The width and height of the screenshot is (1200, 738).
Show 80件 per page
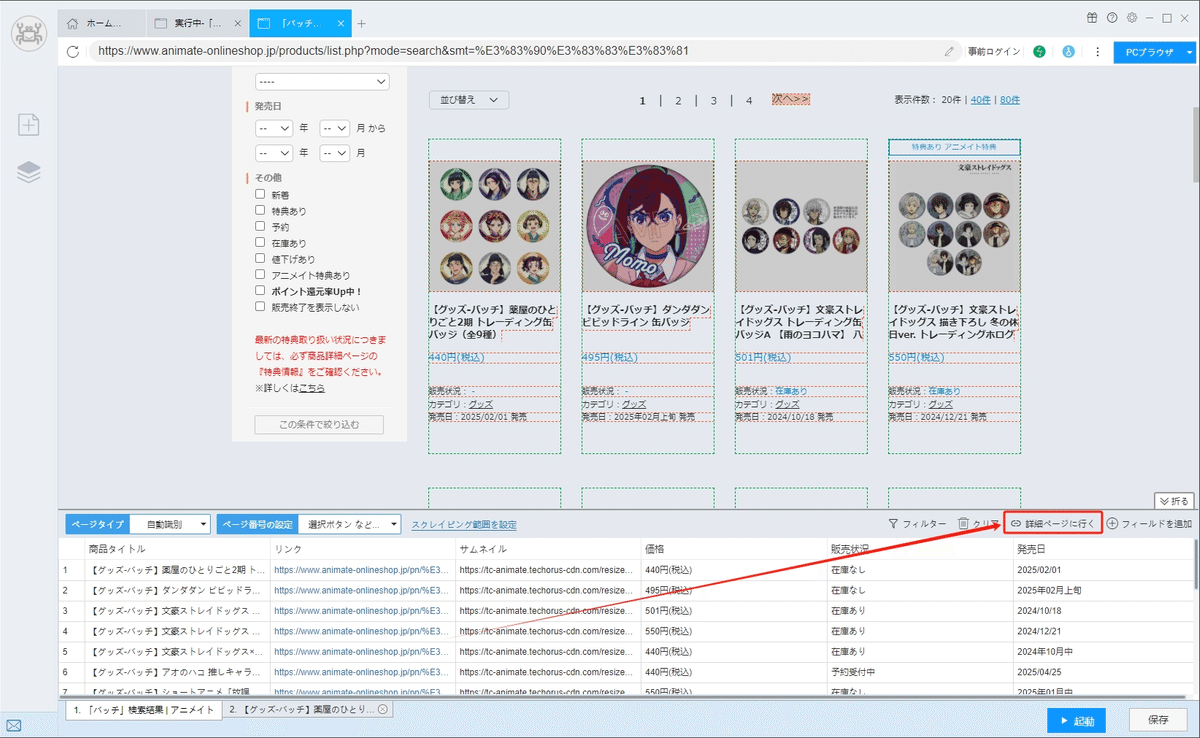point(1011,100)
